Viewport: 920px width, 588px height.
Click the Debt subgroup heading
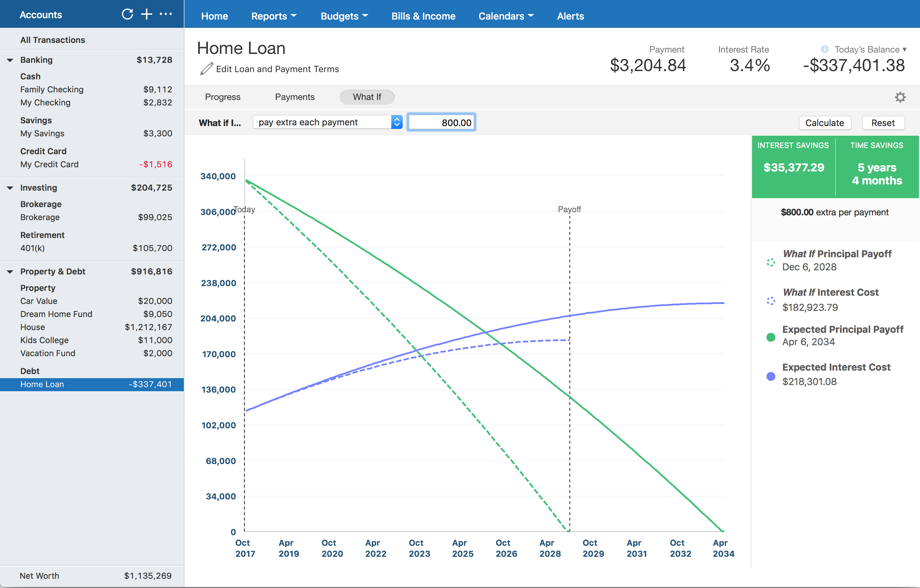(30, 371)
